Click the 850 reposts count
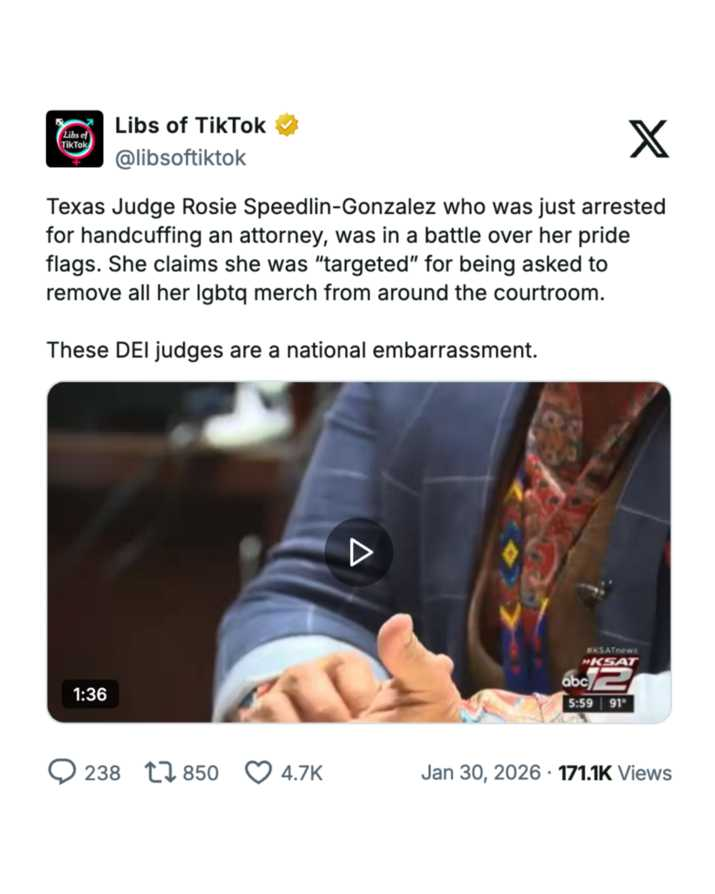The height and width of the screenshot is (894, 715). pyautogui.click(x=201, y=773)
